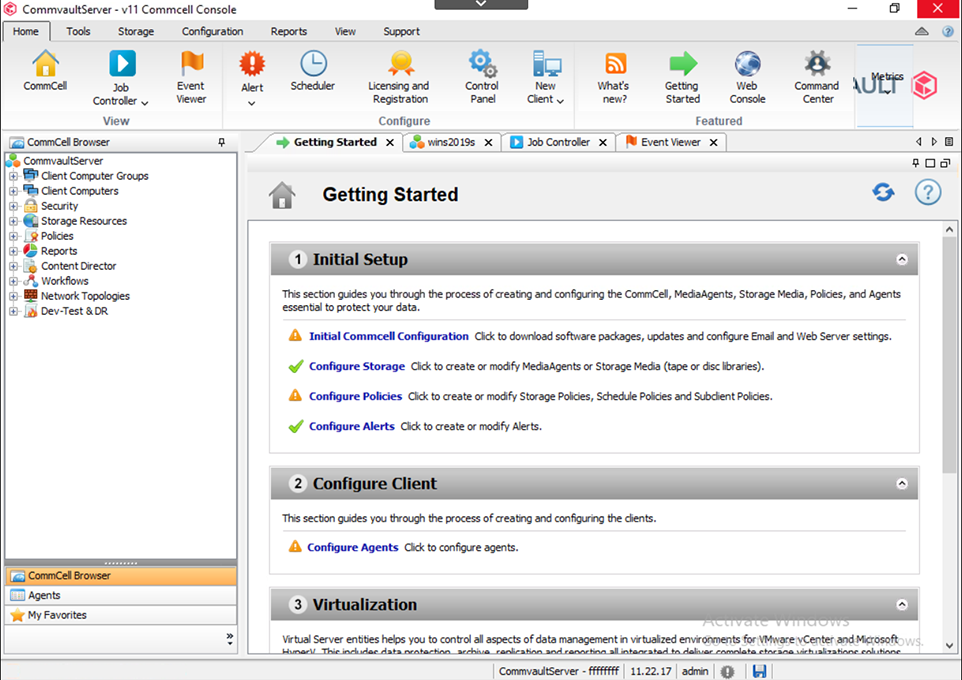This screenshot has width=962, height=680.
Task: Expand the Client Computers tree node
Action: coord(13,191)
